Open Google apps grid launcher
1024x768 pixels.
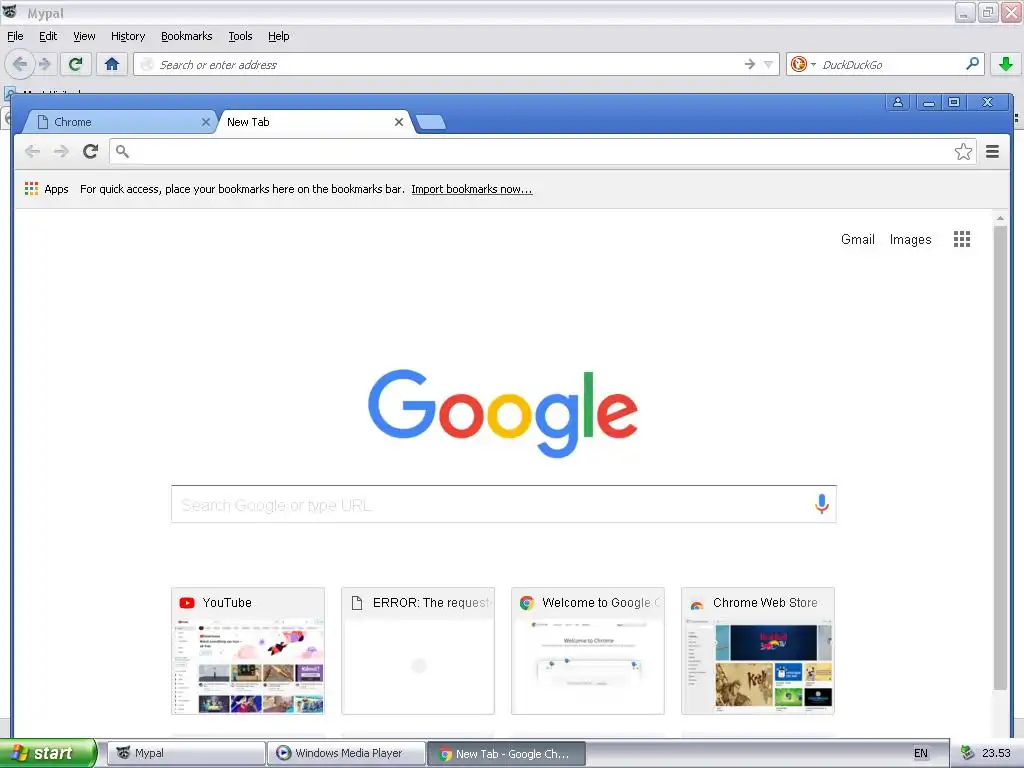(x=961, y=239)
